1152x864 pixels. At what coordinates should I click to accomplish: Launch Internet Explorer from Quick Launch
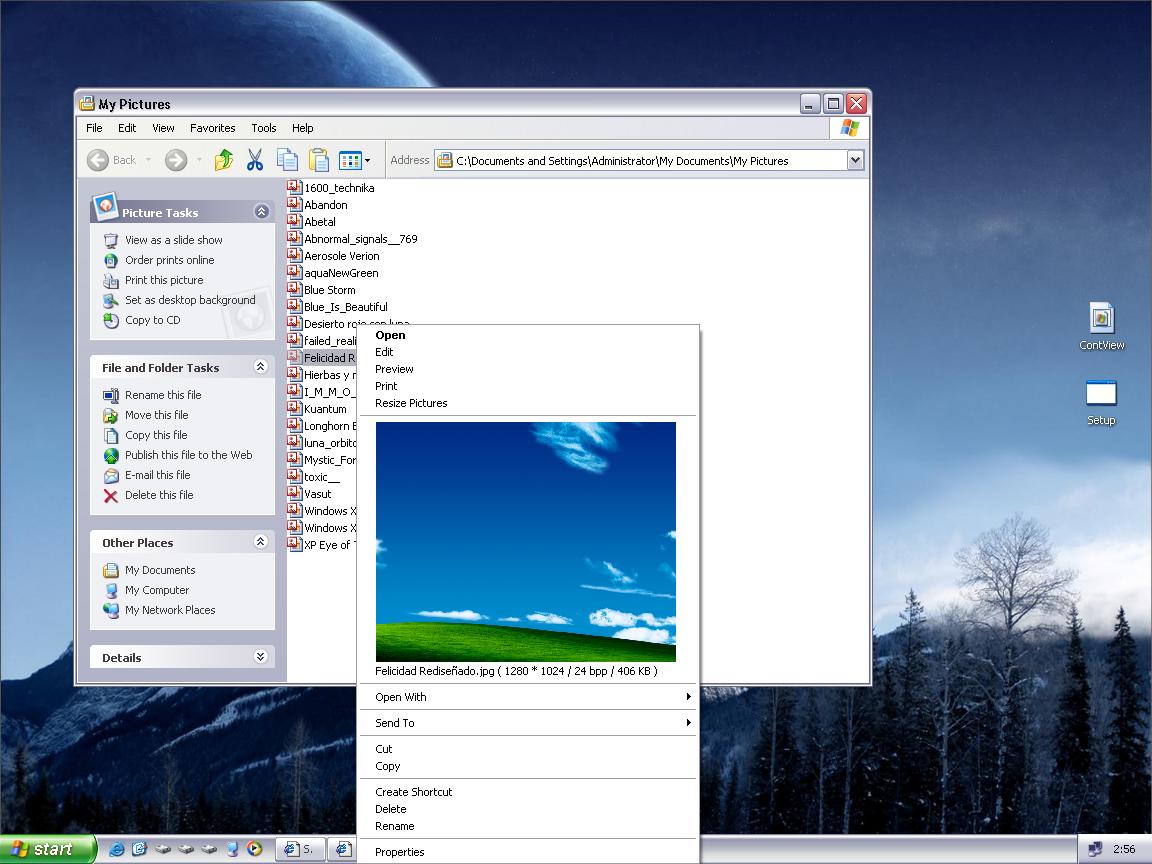[116, 849]
